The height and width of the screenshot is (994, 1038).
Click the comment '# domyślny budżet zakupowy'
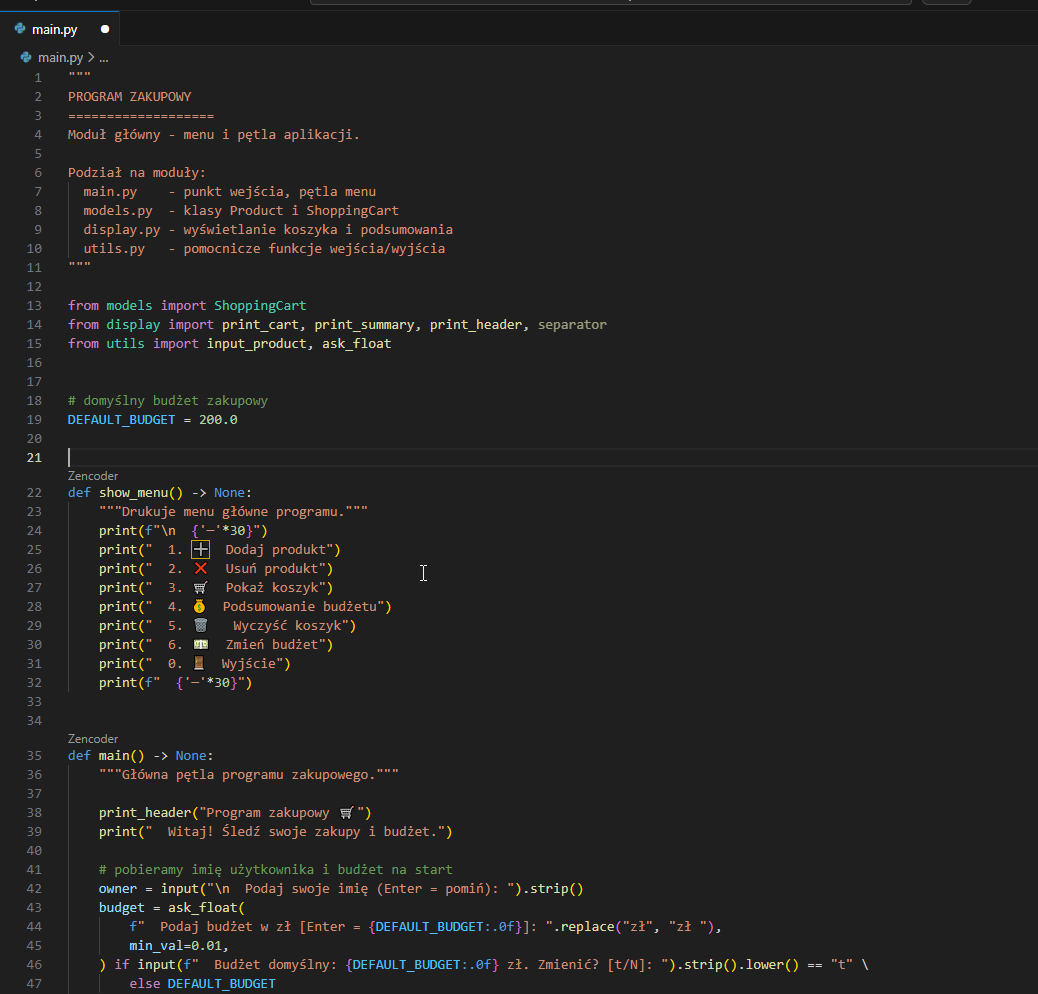tap(167, 400)
